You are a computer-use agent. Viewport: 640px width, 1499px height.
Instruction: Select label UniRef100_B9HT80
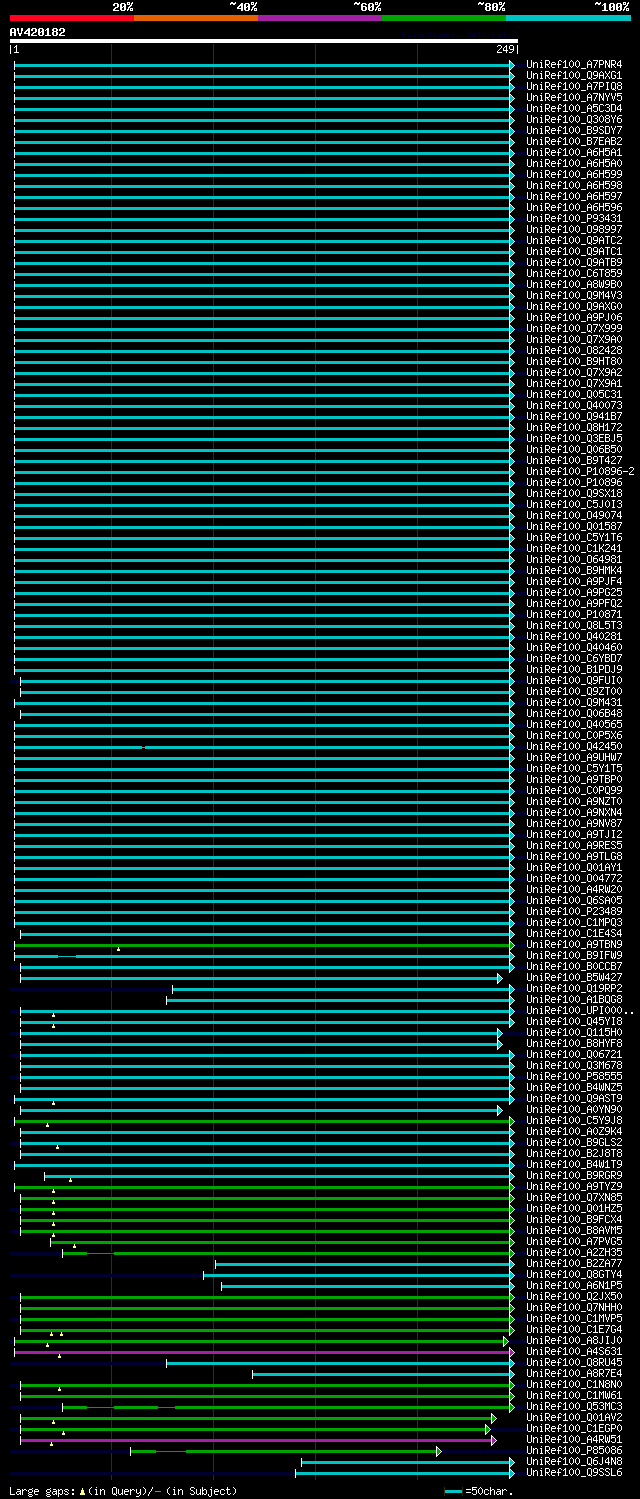coord(574,361)
